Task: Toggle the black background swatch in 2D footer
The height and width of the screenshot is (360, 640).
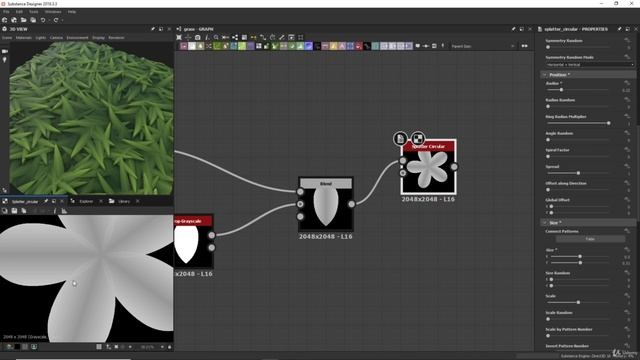Action: (x=17, y=347)
